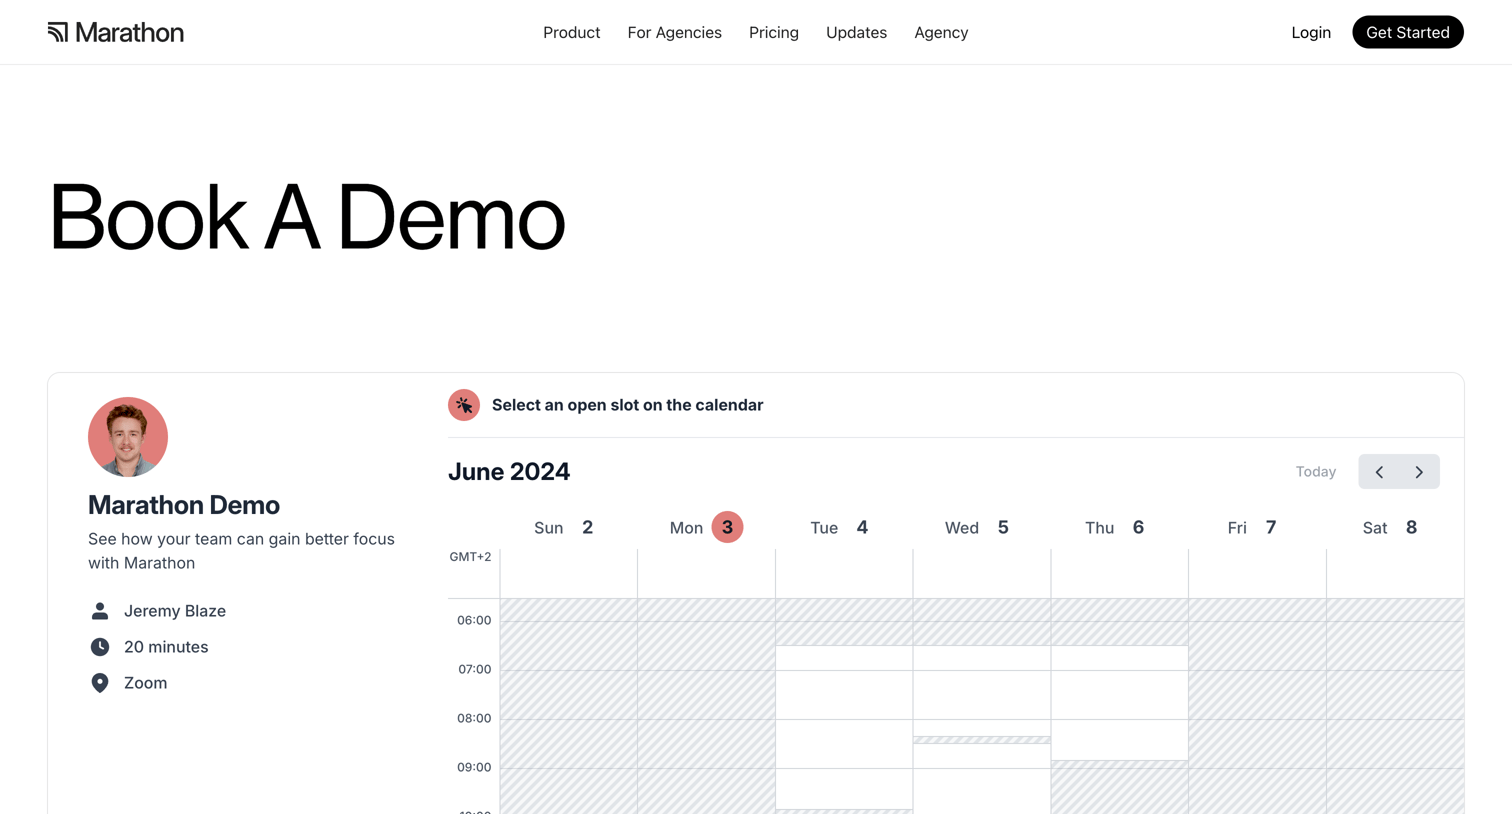Click Jeremy Blaze's avatar photo
This screenshot has width=1512, height=814.
click(128, 437)
